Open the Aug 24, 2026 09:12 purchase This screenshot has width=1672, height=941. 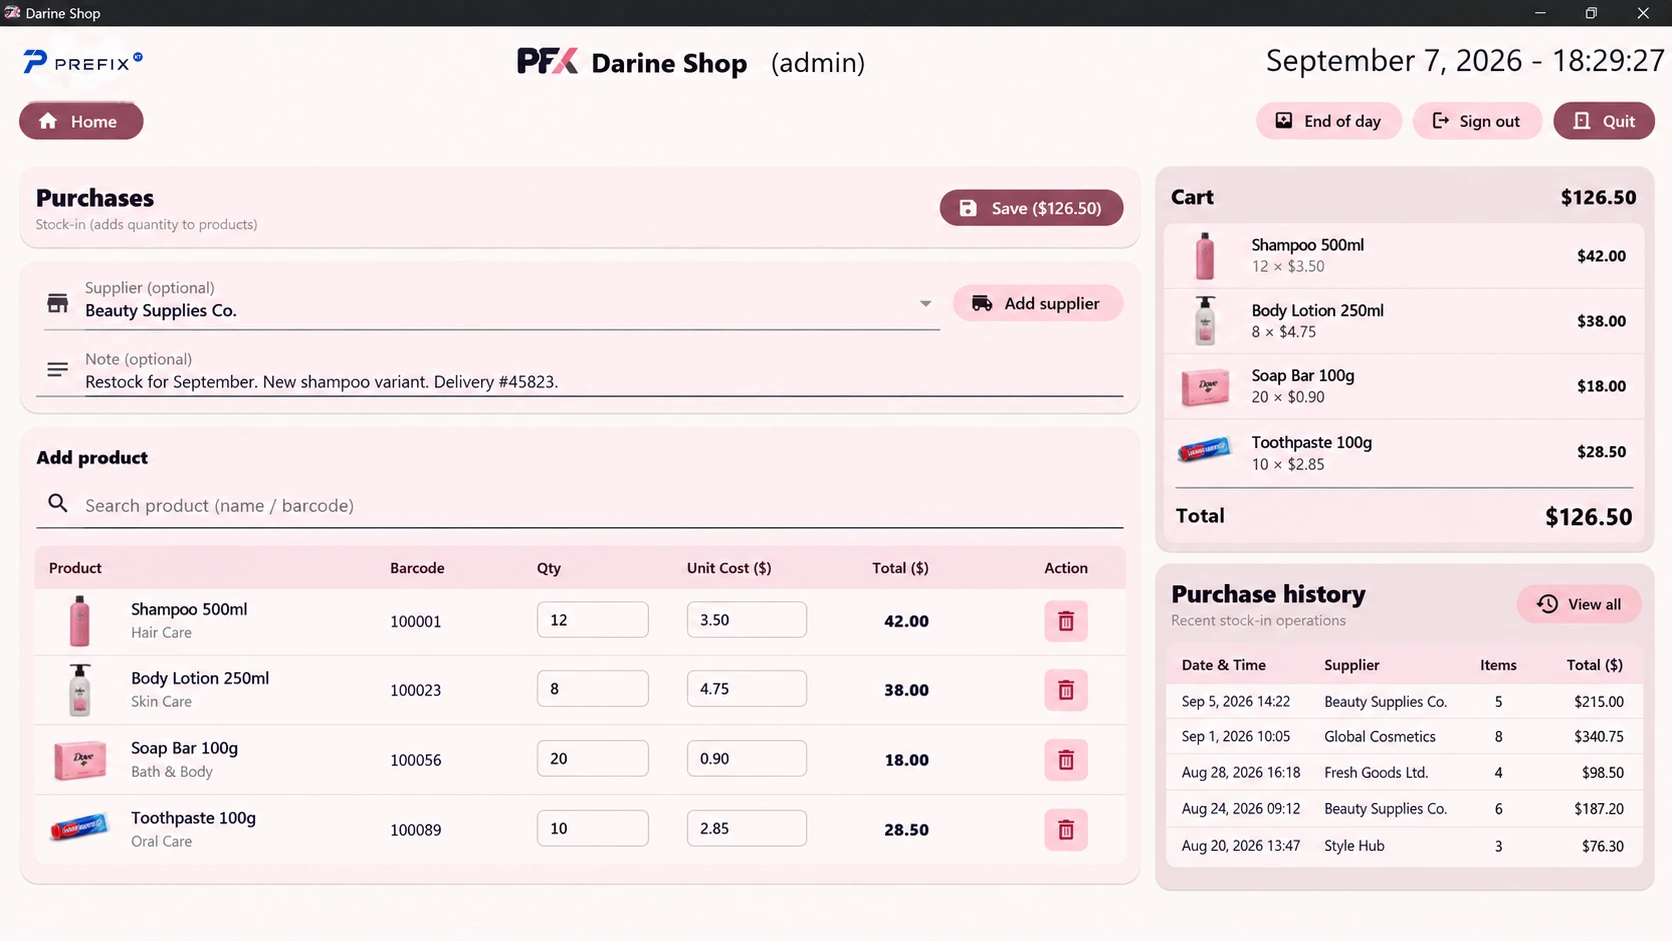(1403, 808)
